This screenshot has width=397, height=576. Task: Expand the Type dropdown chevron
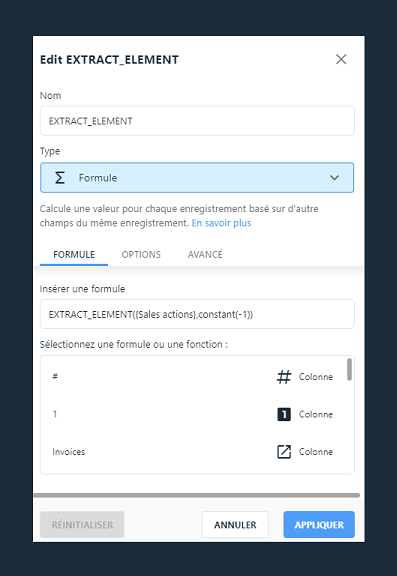tap(334, 178)
